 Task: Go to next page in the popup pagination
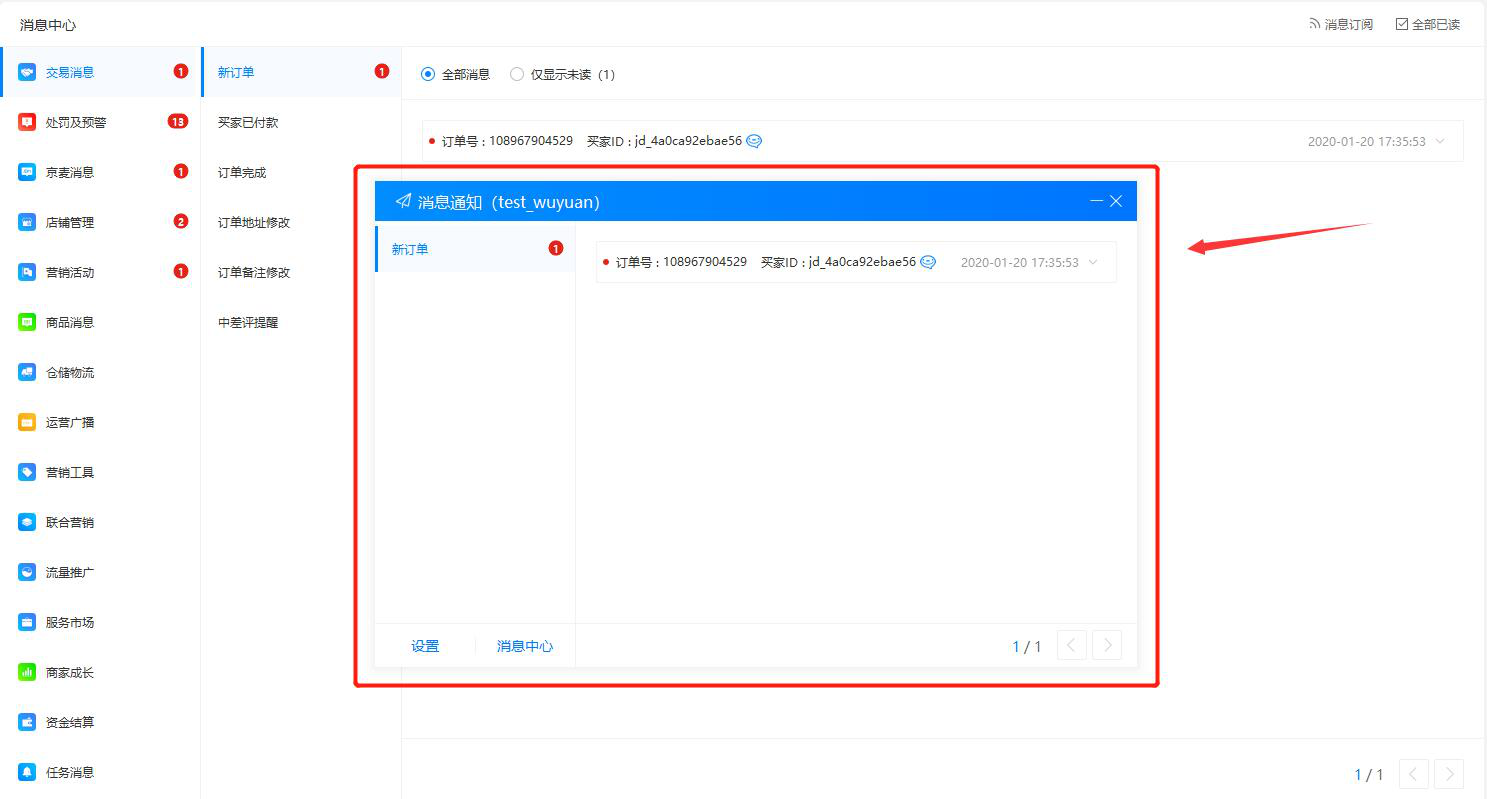coord(1106,645)
